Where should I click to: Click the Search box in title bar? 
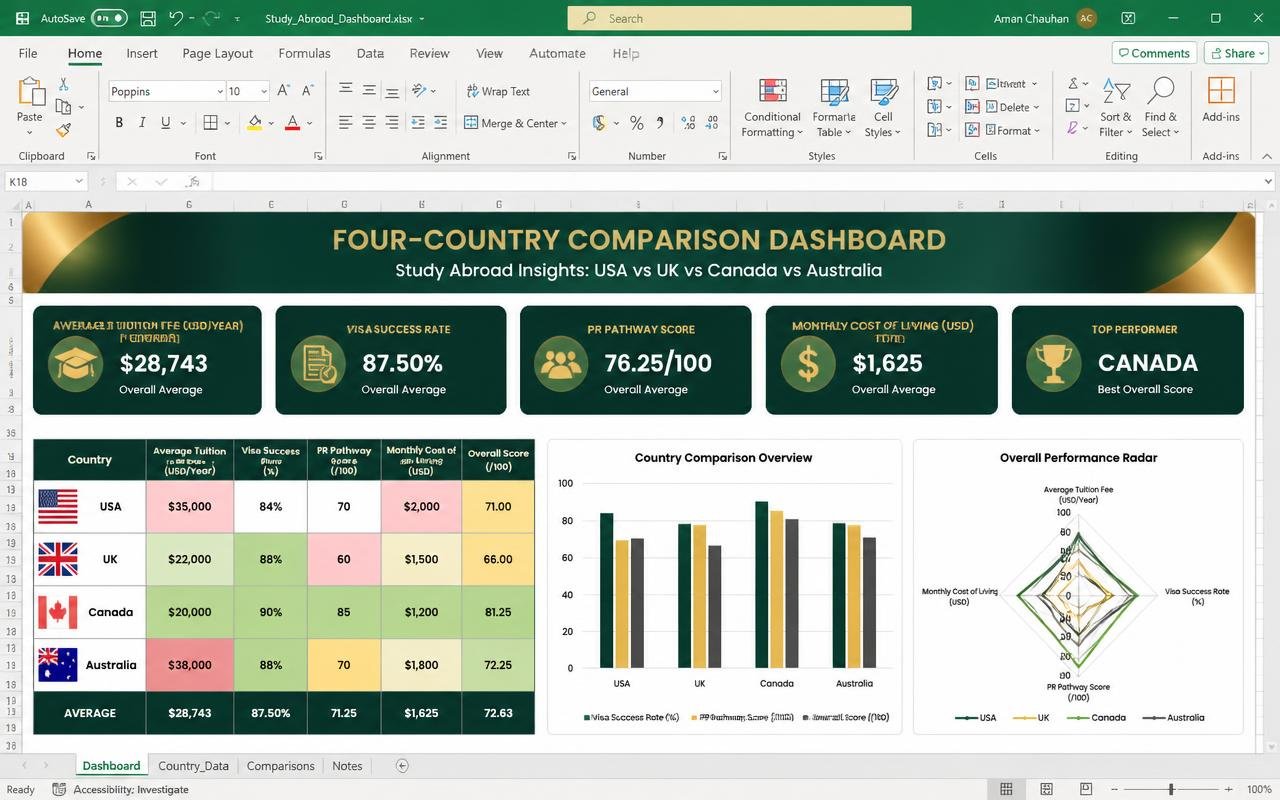739,18
